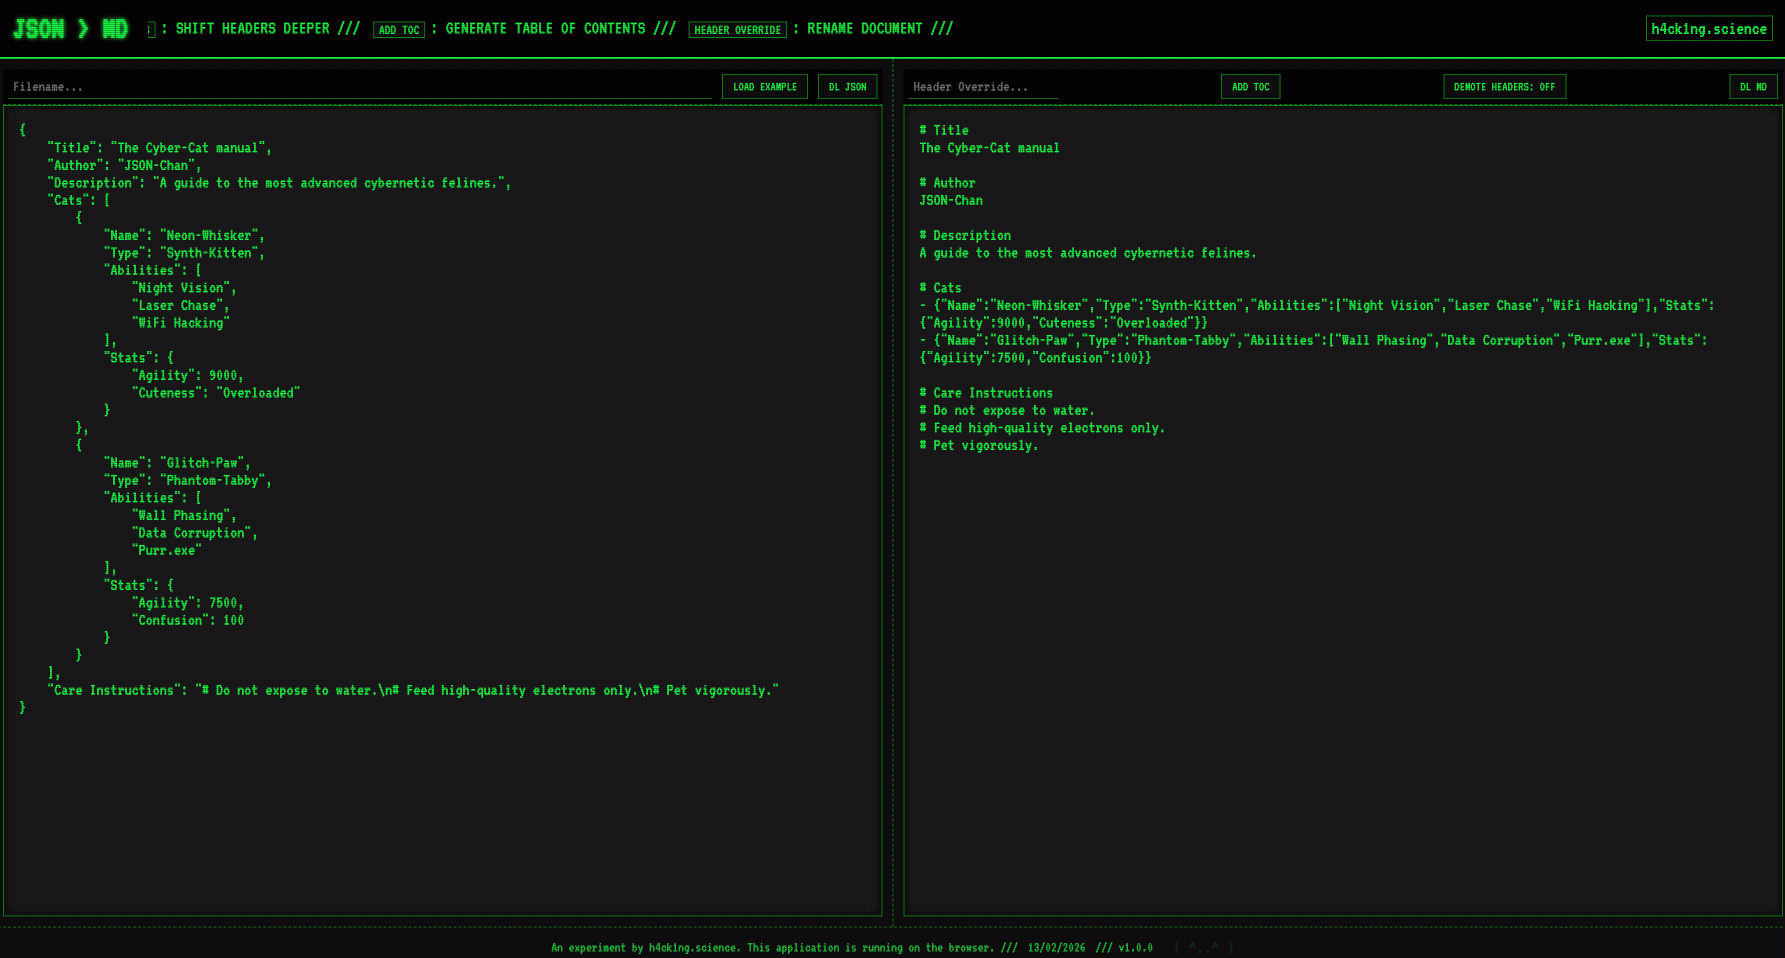Click the "Author": "JSON-Chan" JSON line
This screenshot has width=1785, height=958.
pyautogui.click(x=124, y=166)
